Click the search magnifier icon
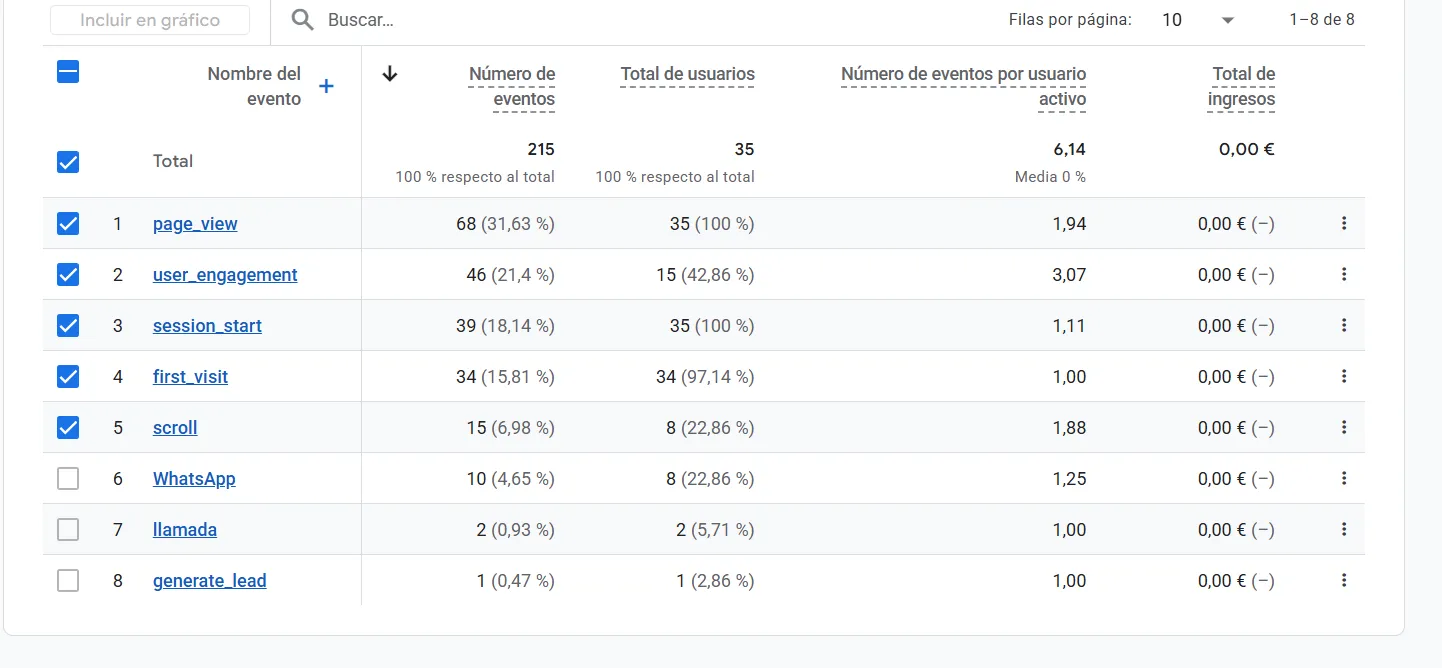1442x668 pixels. click(x=303, y=20)
